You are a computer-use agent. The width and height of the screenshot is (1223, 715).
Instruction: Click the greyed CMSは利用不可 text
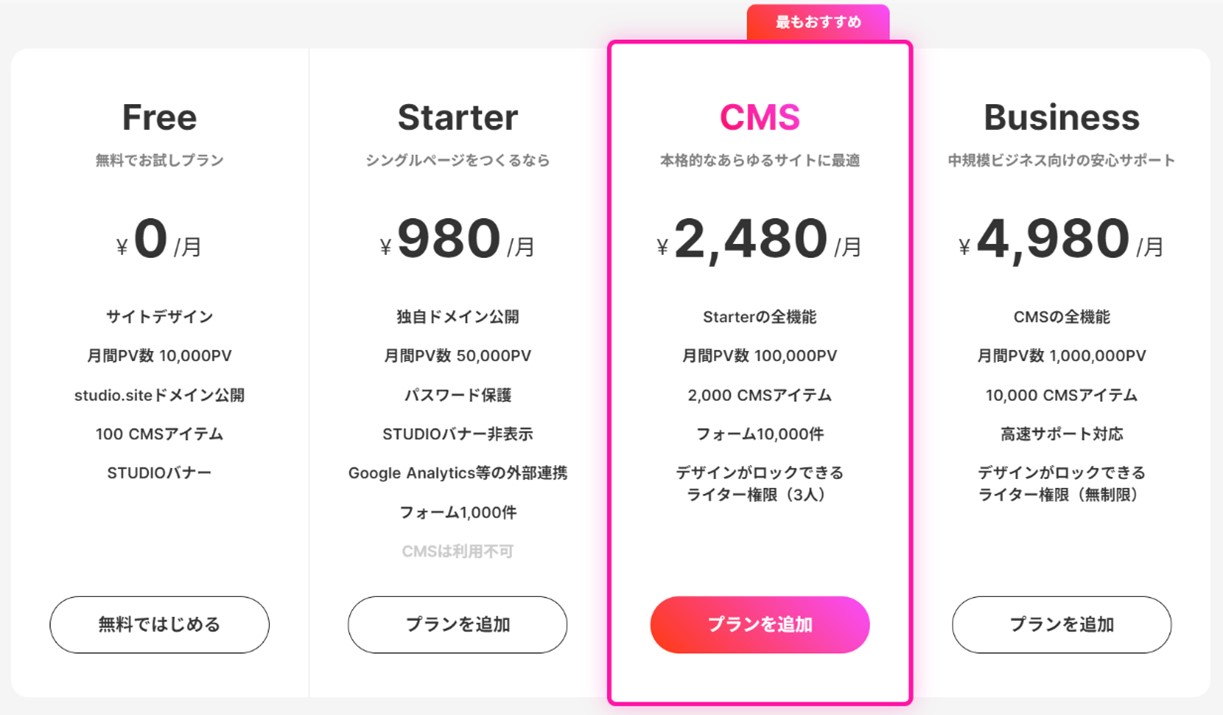click(x=457, y=552)
